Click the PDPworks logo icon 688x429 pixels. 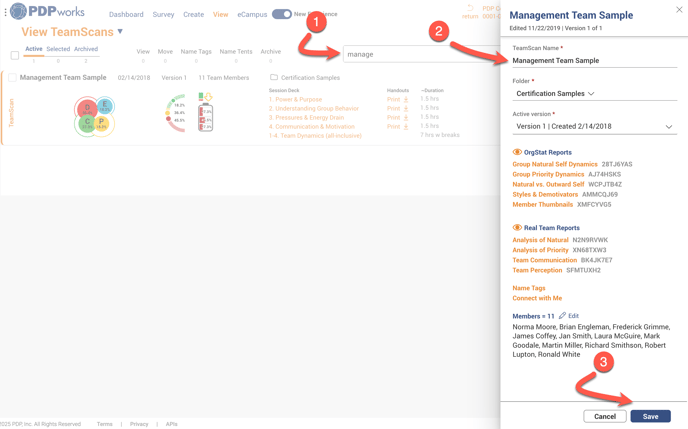(18, 12)
